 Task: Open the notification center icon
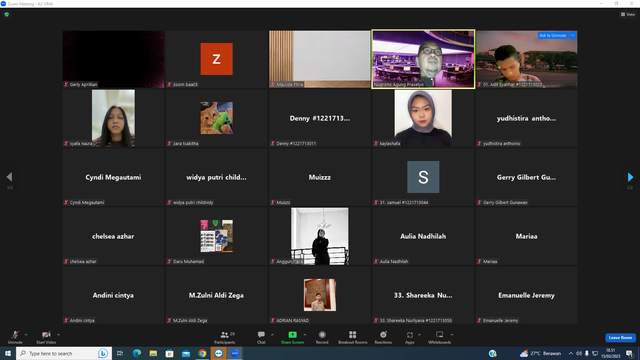630,353
